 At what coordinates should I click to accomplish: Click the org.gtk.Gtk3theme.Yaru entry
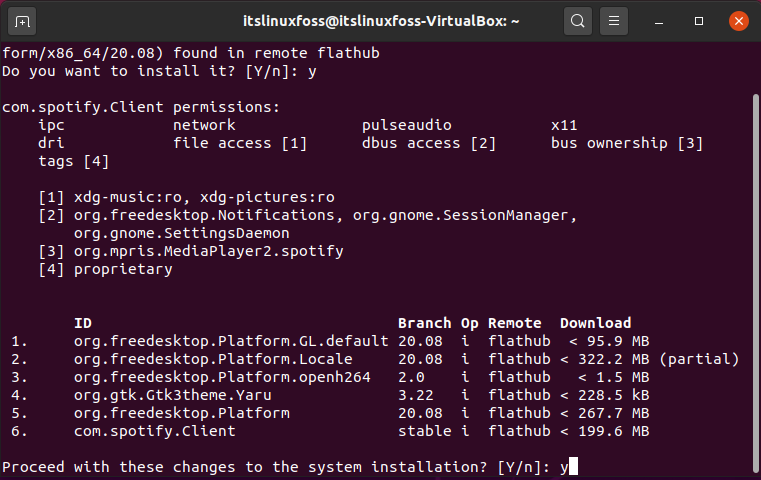pyautogui.click(x=172, y=395)
